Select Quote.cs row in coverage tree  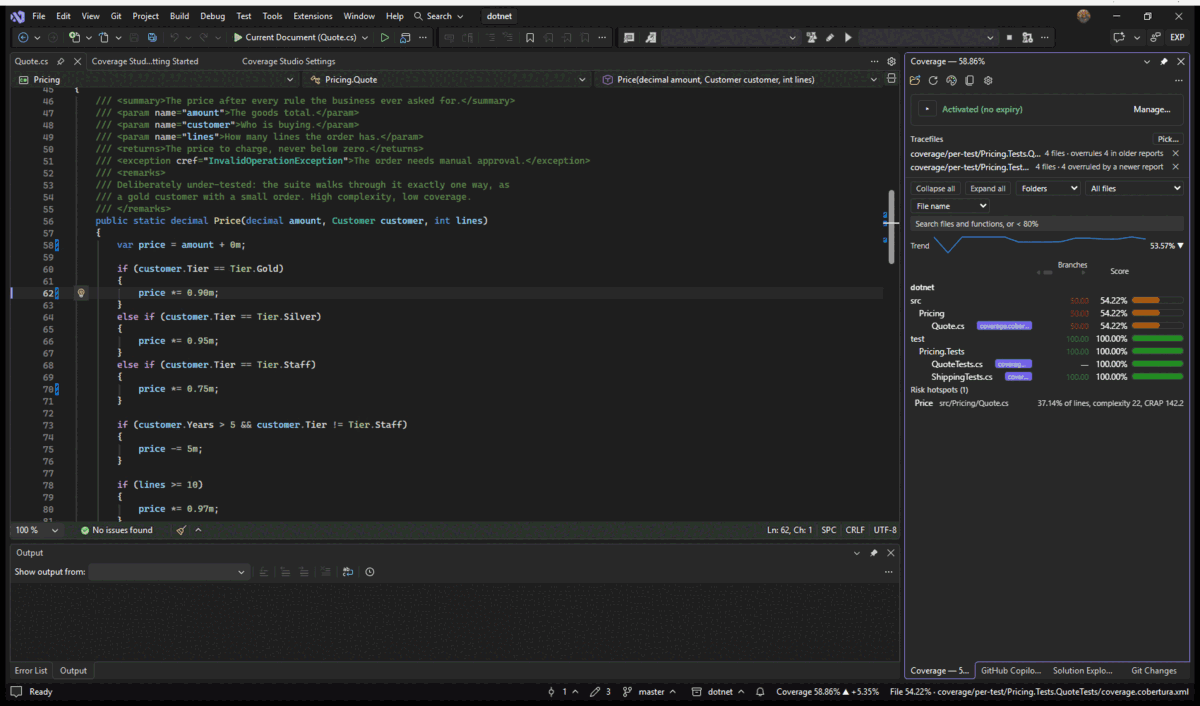pos(1046,325)
